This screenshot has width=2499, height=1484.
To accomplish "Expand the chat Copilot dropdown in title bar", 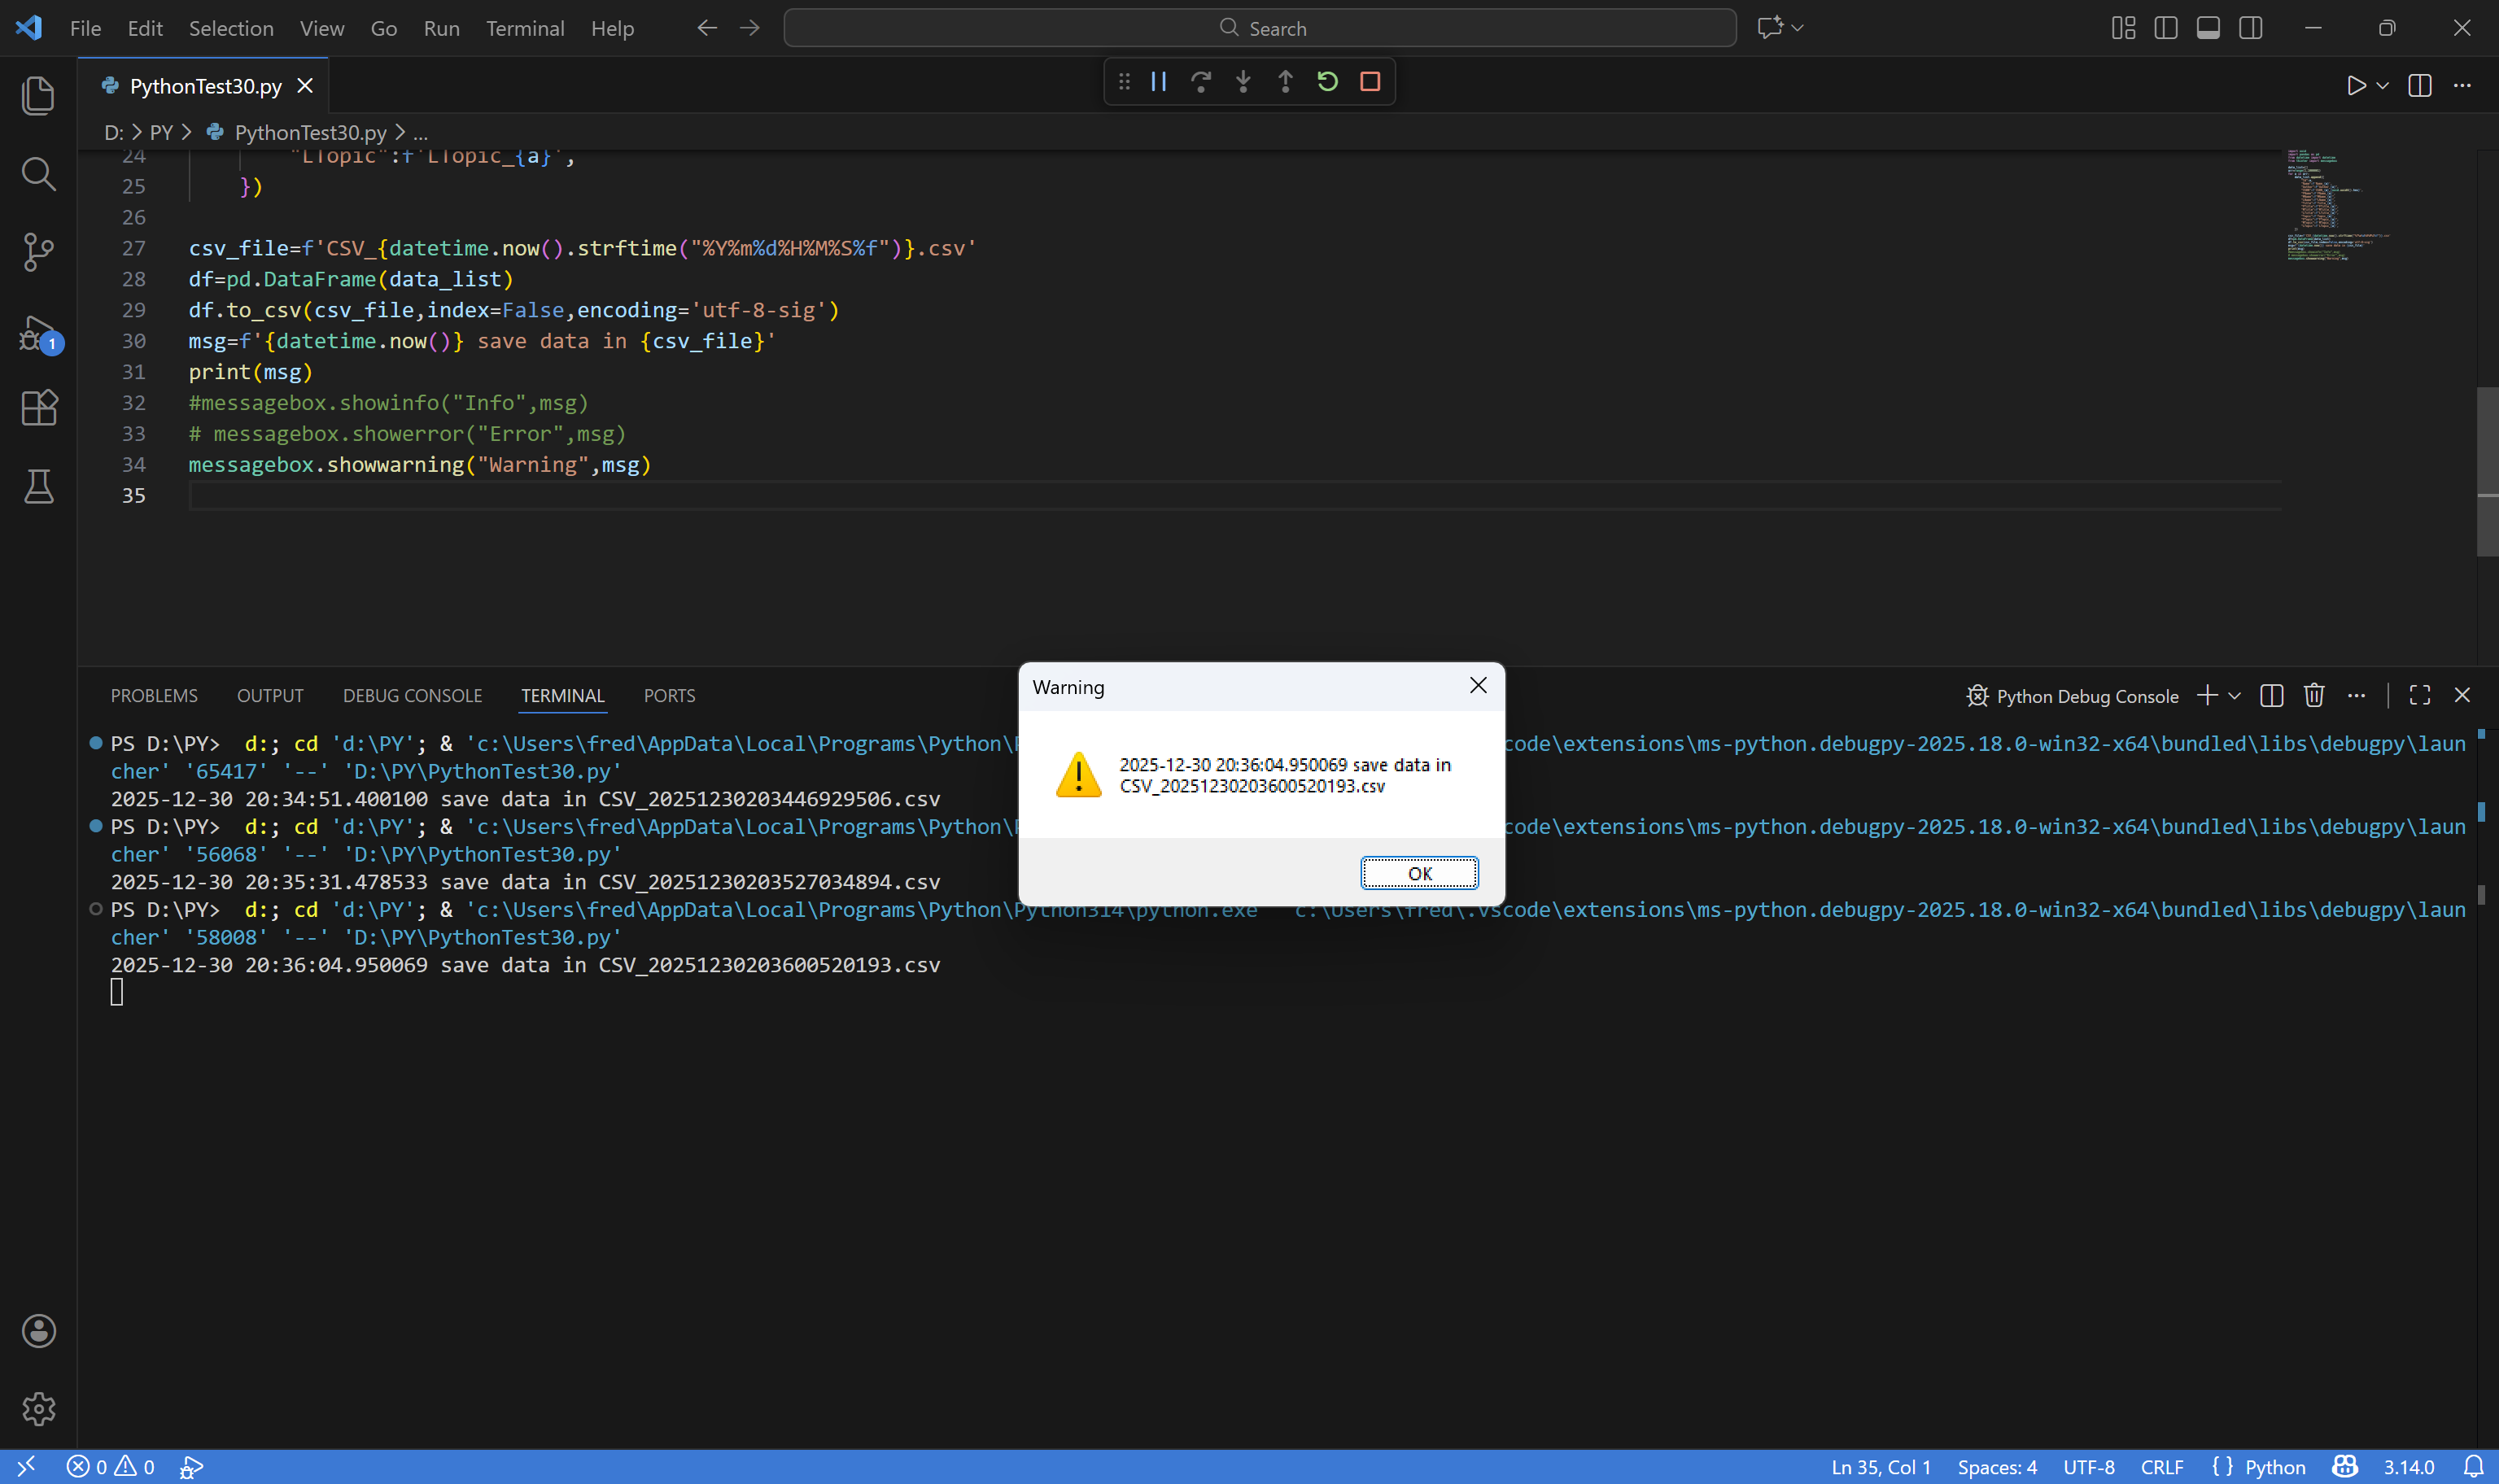I will pyautogui.click(x=1798, y=28).
